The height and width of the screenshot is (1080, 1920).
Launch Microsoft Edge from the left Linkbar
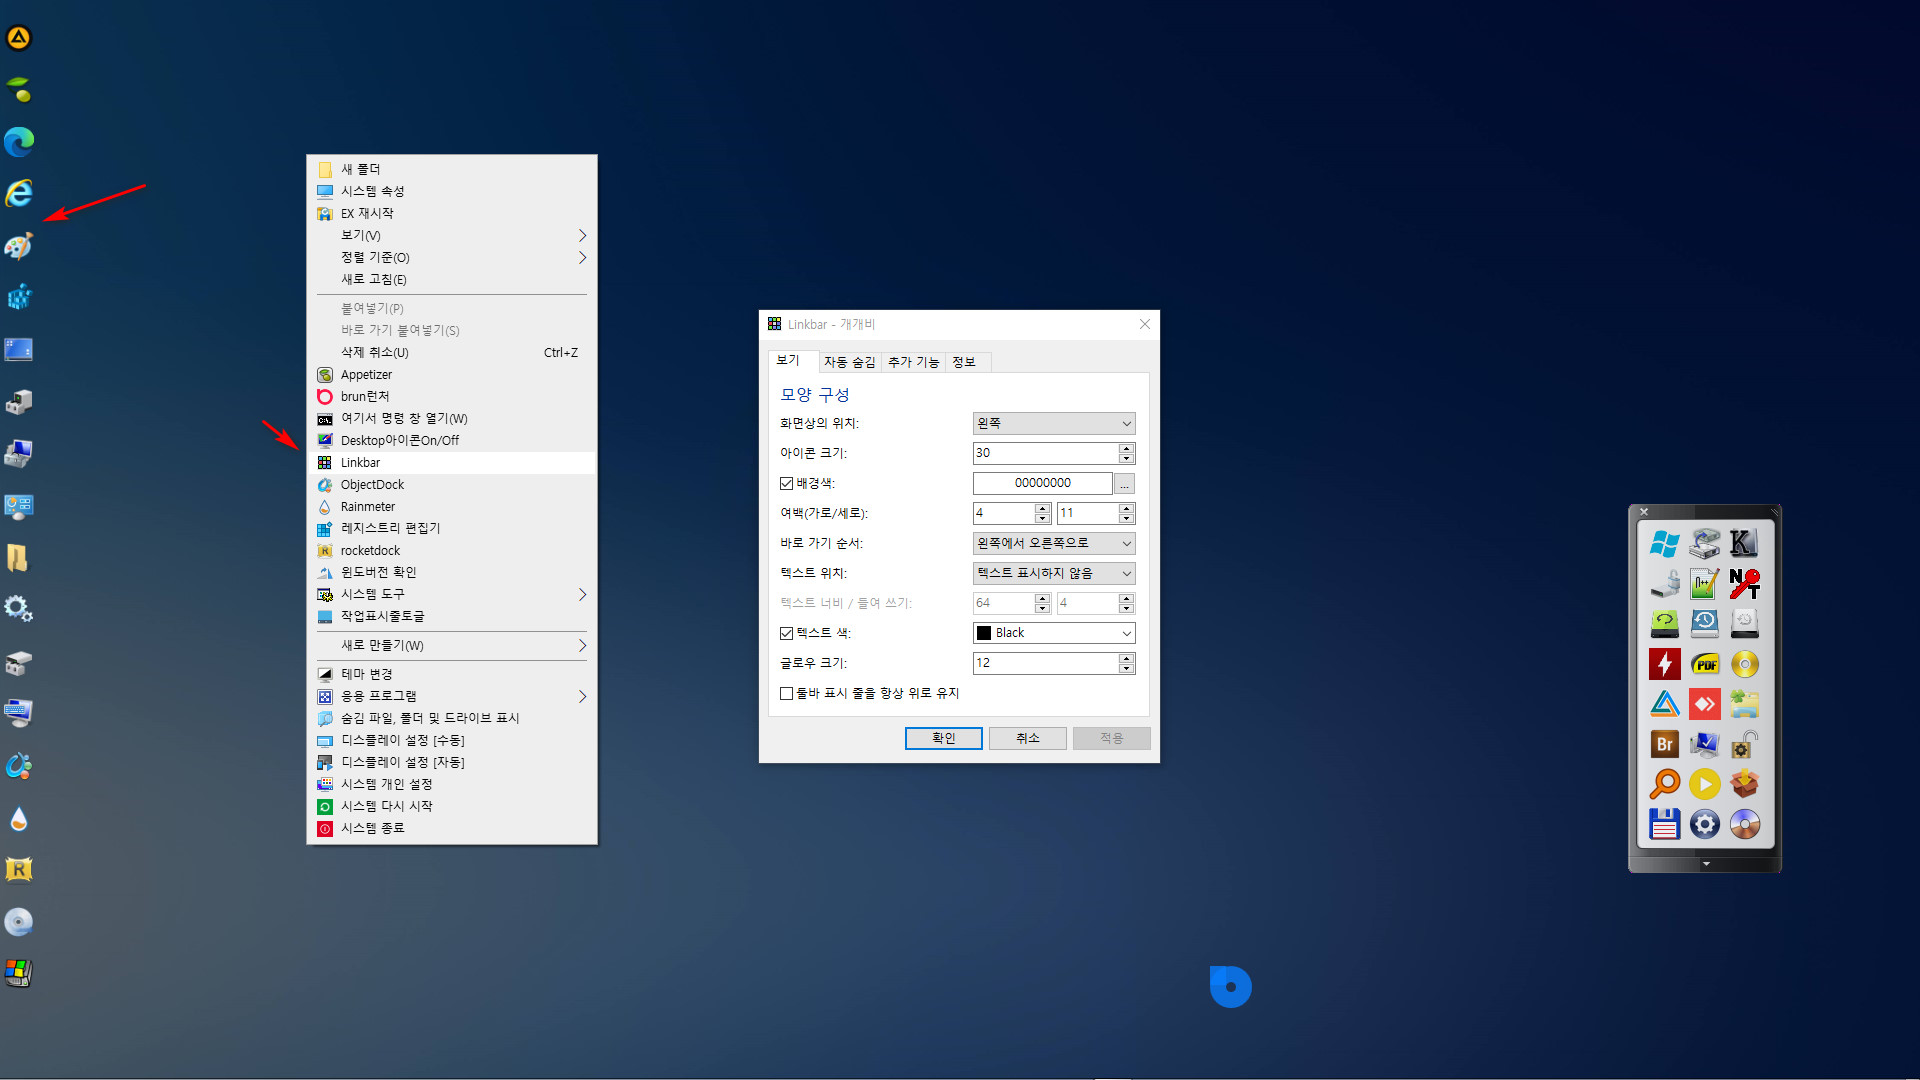click(x=19, y=141)
